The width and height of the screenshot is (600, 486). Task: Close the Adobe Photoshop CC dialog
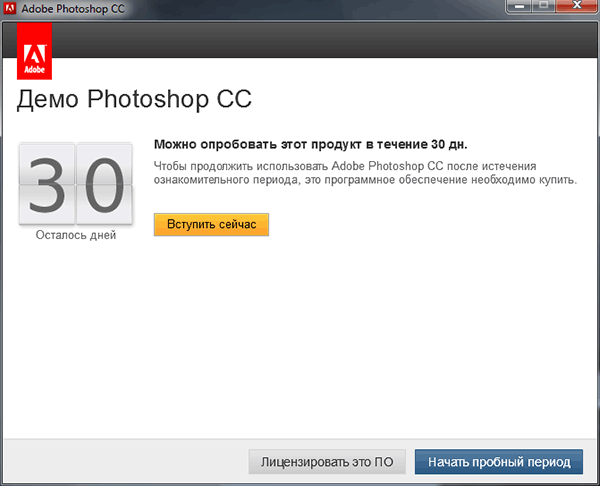click(x=577, y=7)
